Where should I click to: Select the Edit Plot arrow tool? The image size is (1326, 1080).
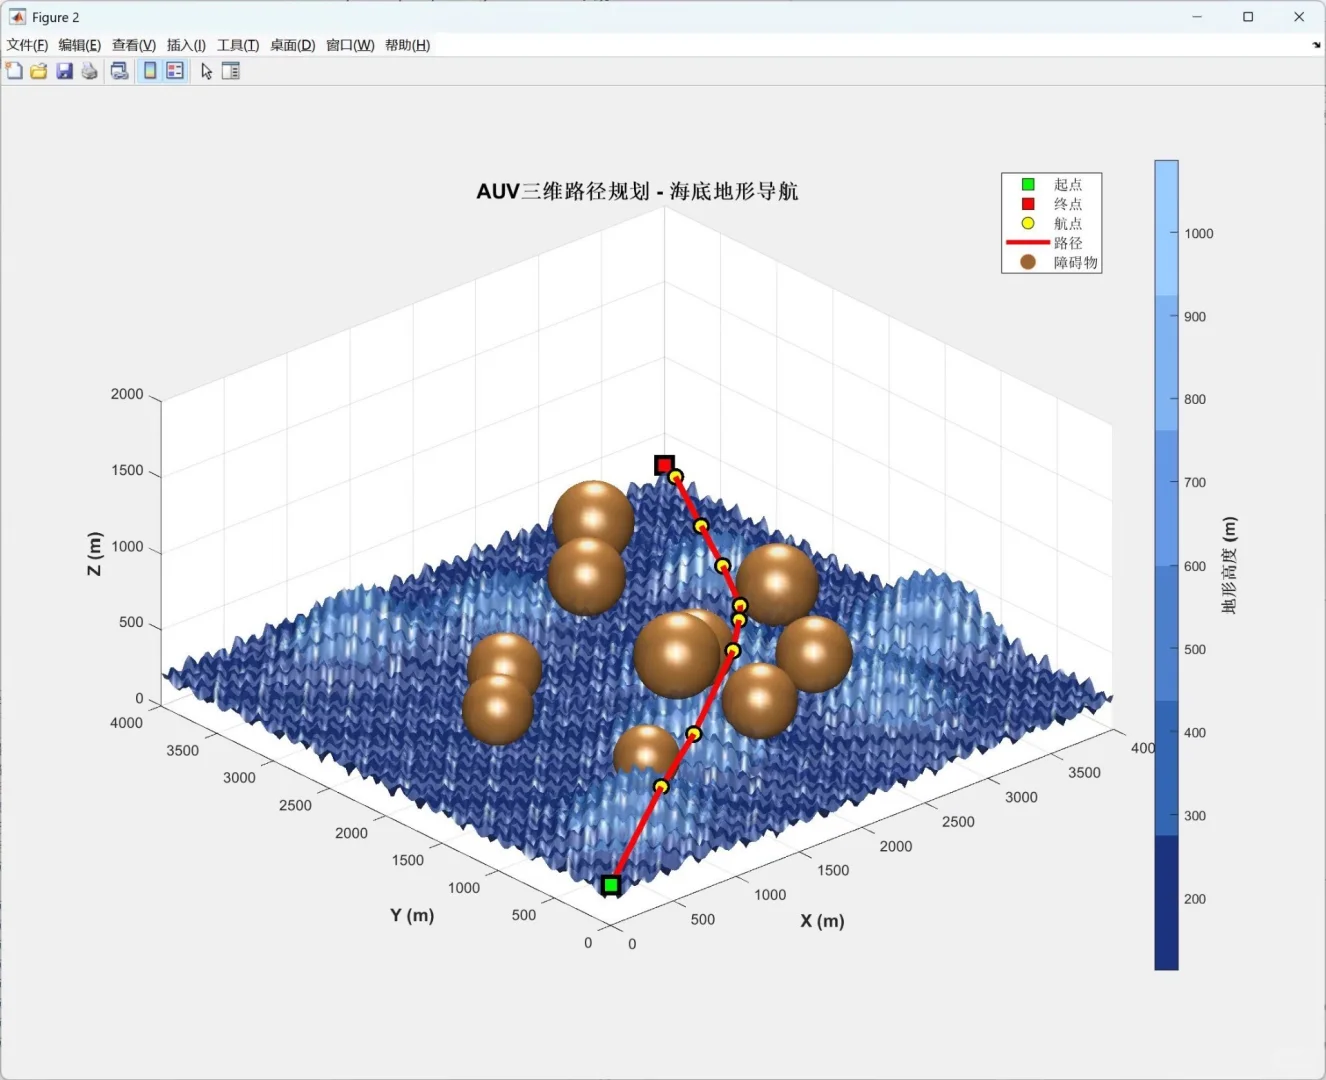point(206,71)
